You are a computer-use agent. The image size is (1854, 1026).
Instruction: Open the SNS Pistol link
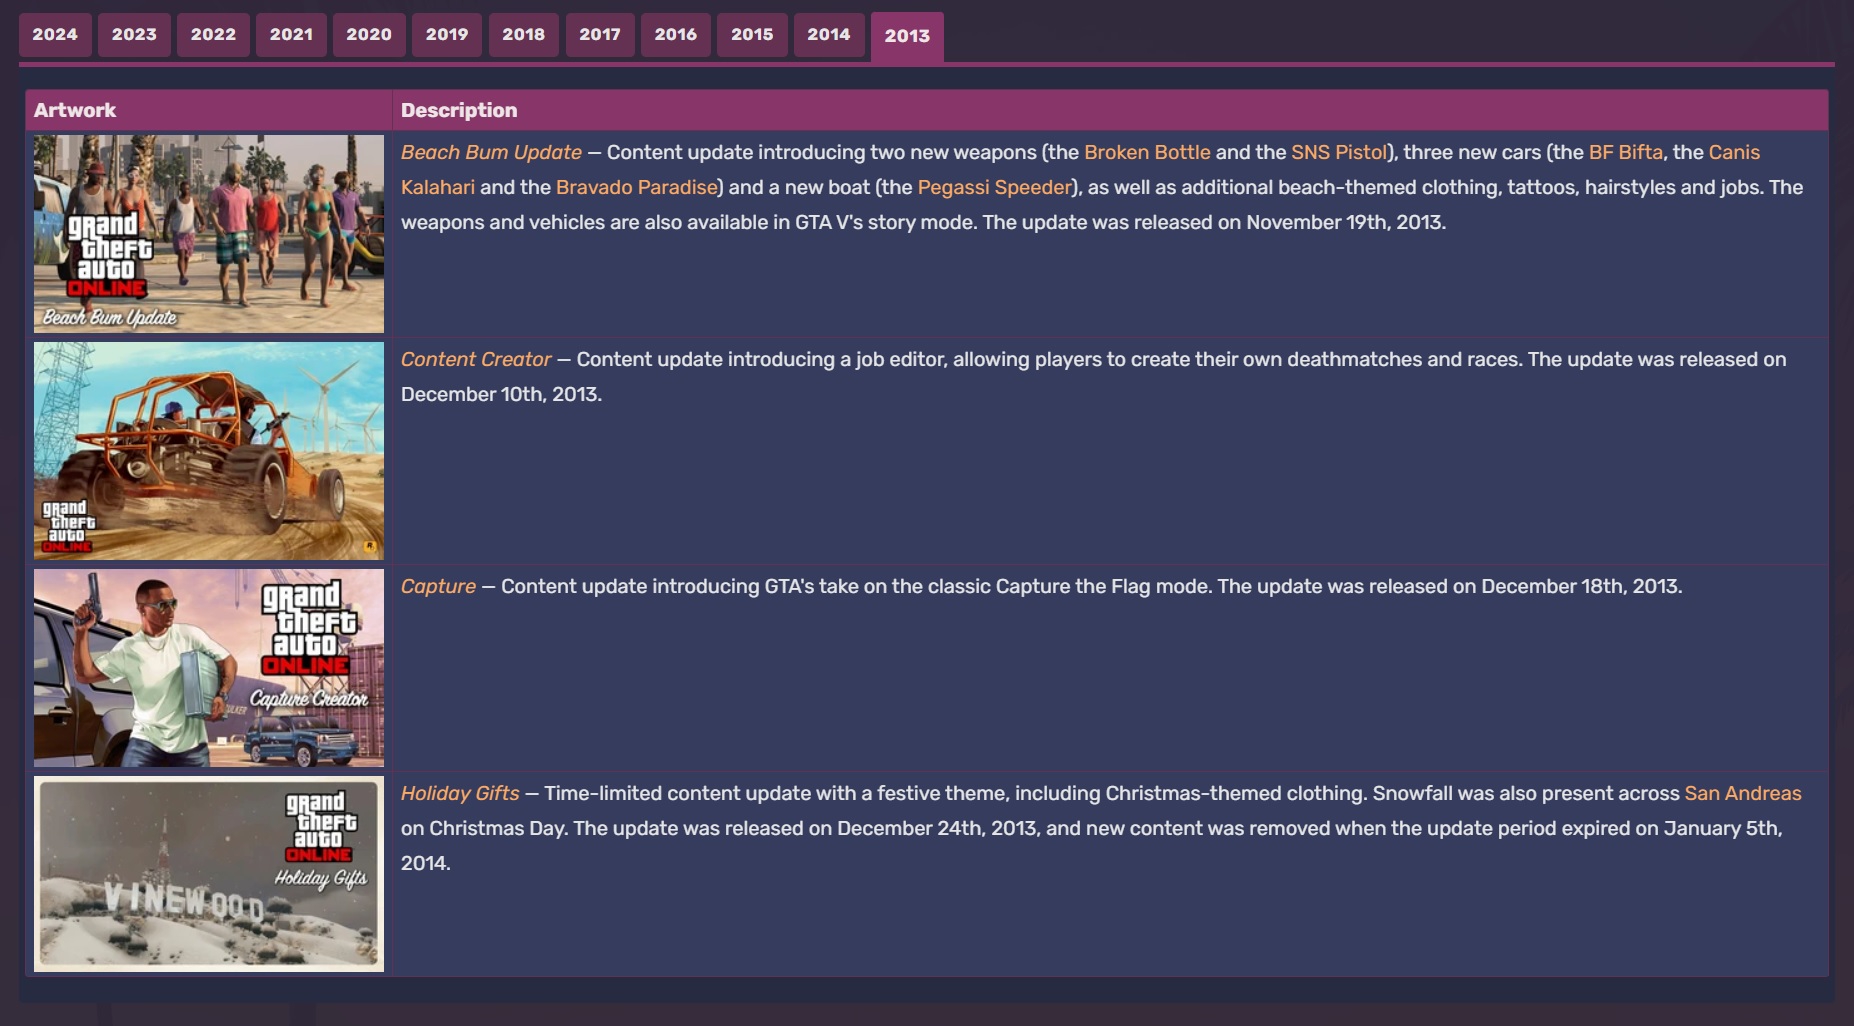1339,152
